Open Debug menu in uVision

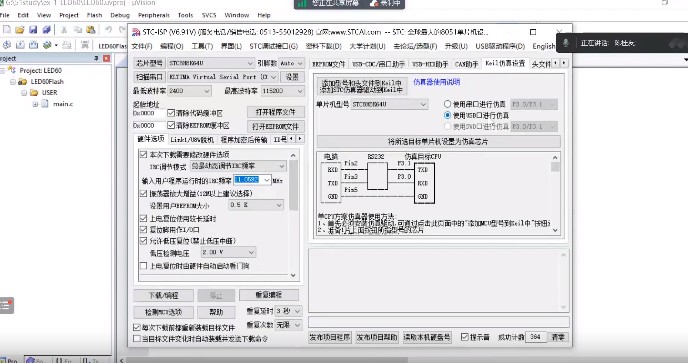[x=120, y=15]
